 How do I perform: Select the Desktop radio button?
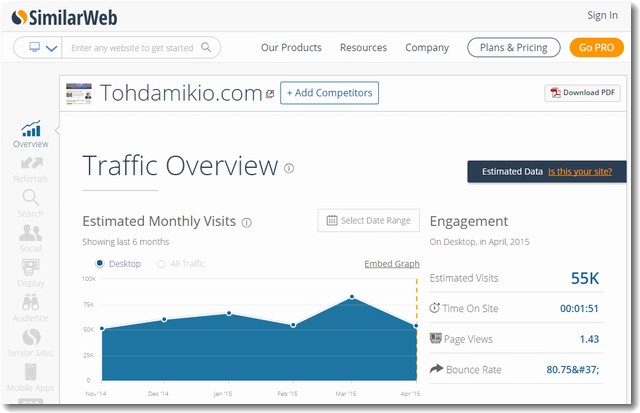click(x=100, y=263)
